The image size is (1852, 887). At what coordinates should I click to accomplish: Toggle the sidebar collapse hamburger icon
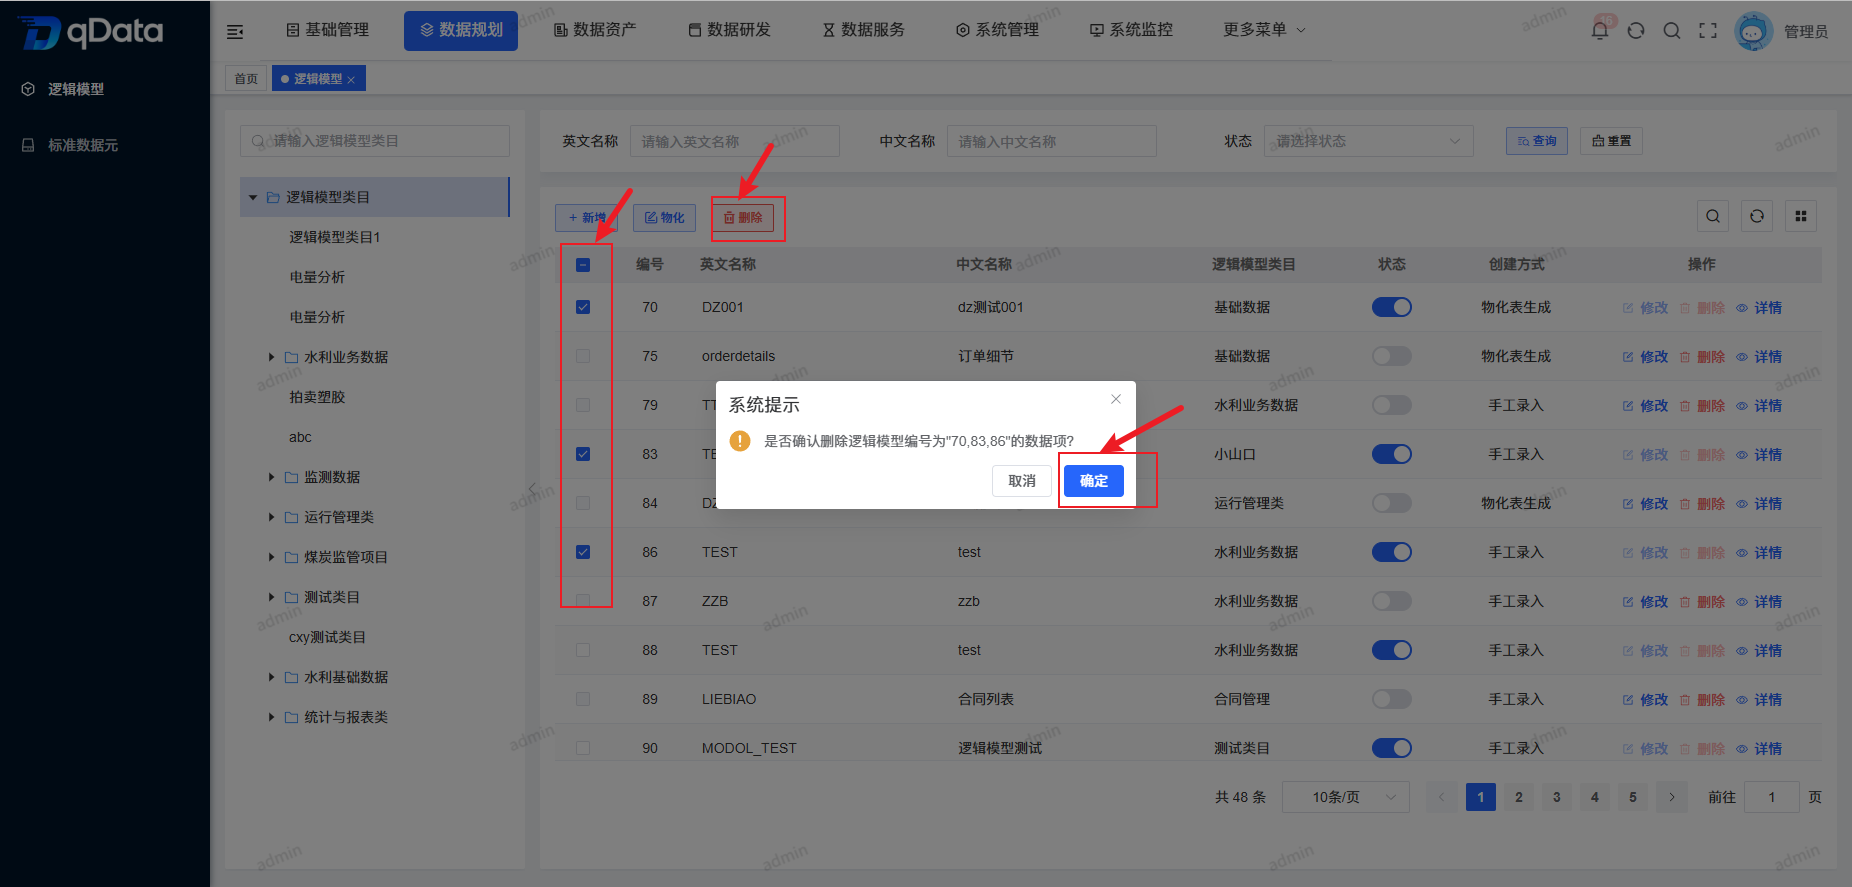pyautogui.click(x=235, y=32)
